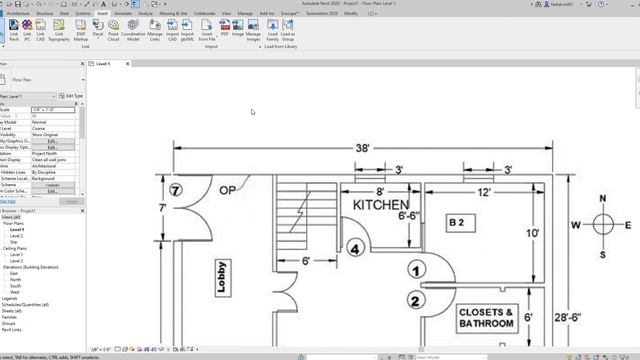Open the Architecture ribbon tab
640x360 pixels.
tap(18, 13)
